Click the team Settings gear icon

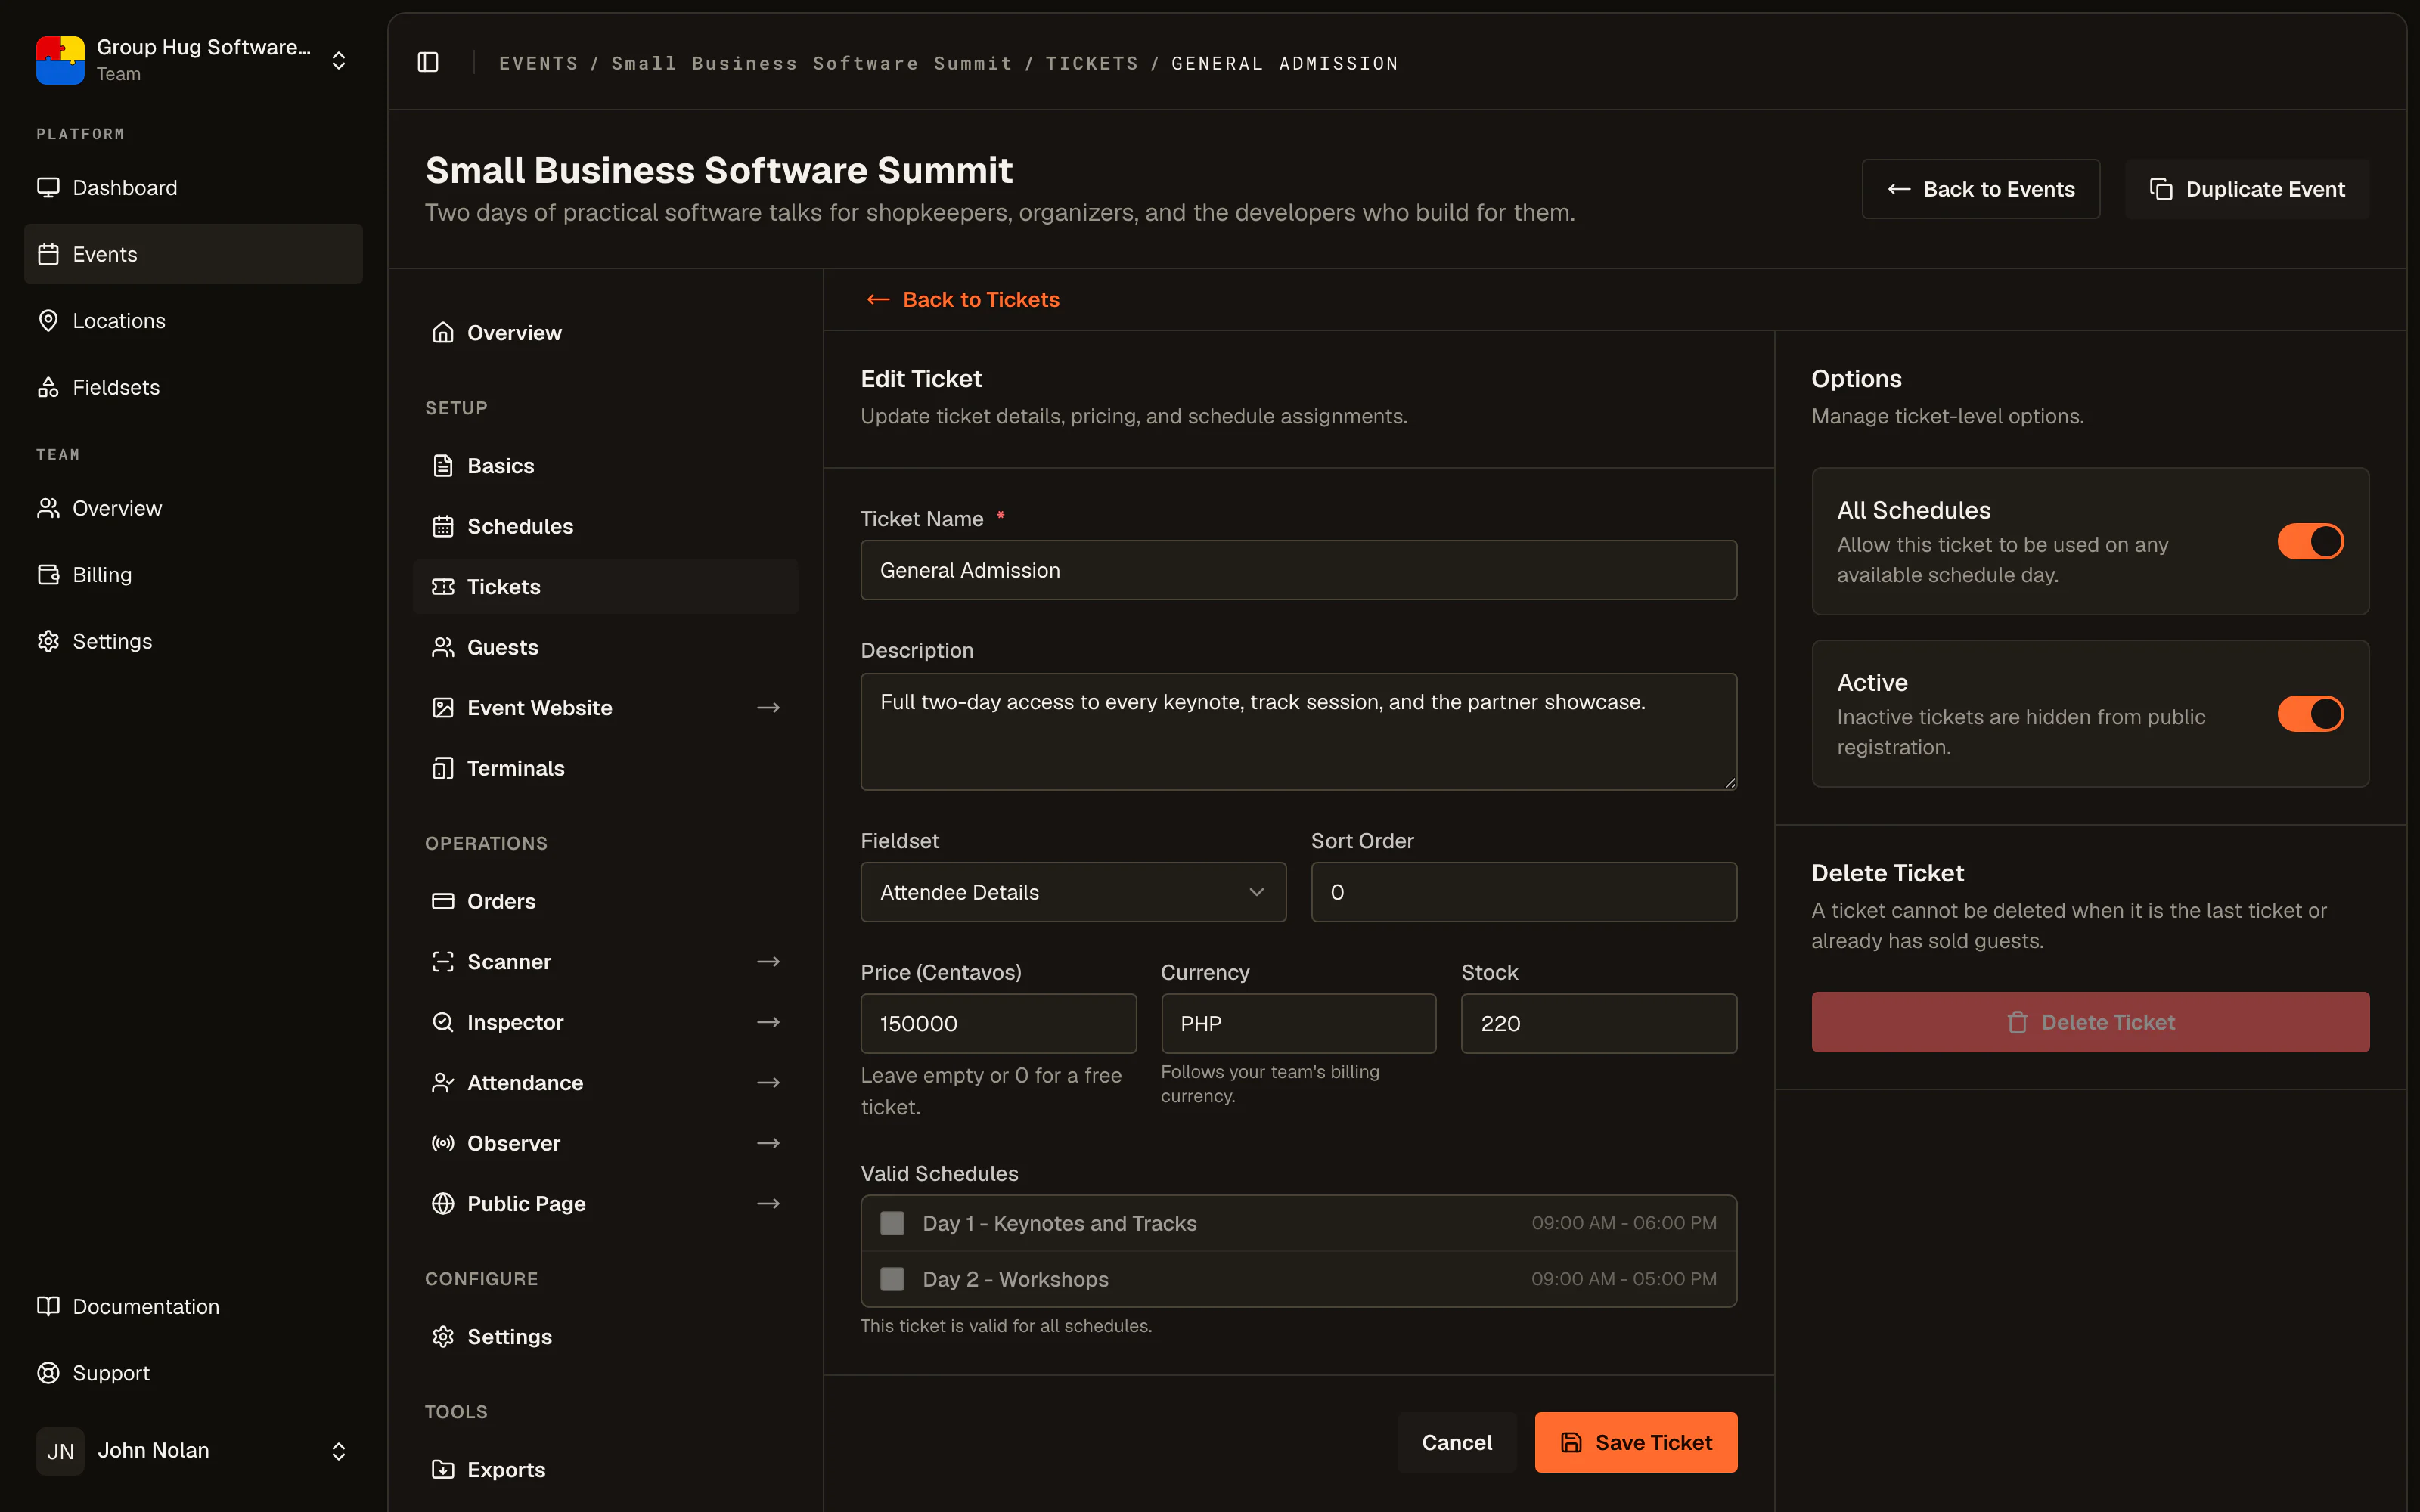click(48, 641)
